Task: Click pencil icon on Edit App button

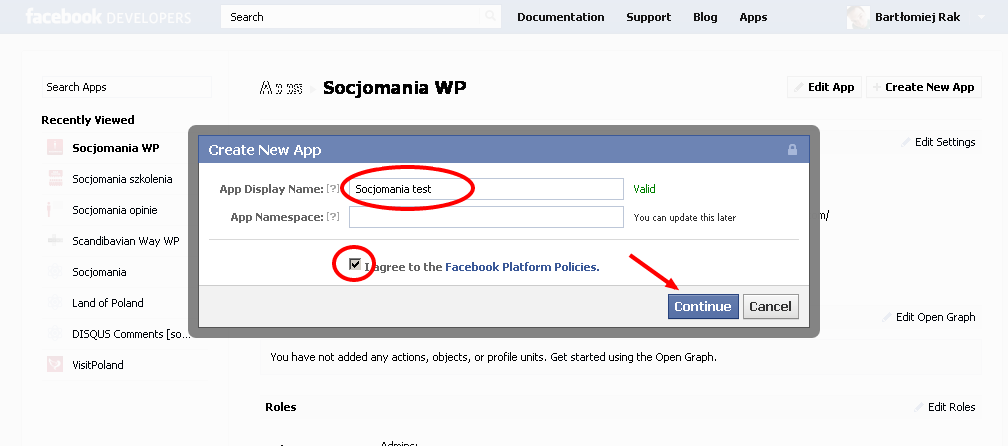Action: [x=798, y=87]
